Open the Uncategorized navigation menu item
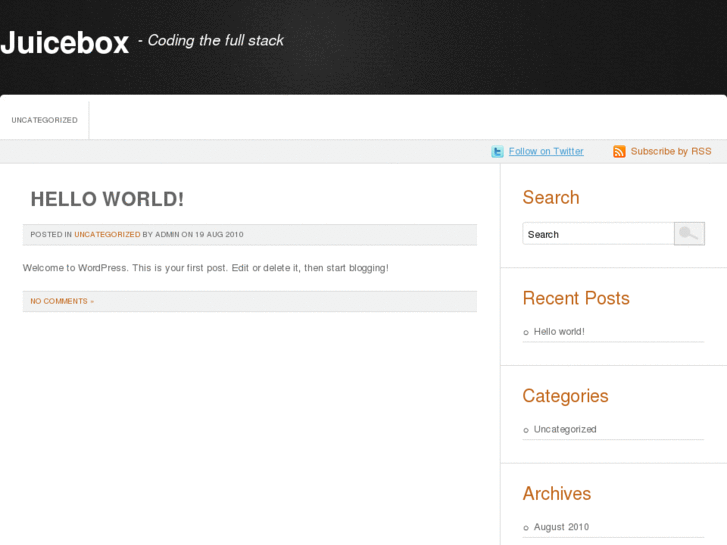This screenshot has height=545, width=727. coord(45,120)
